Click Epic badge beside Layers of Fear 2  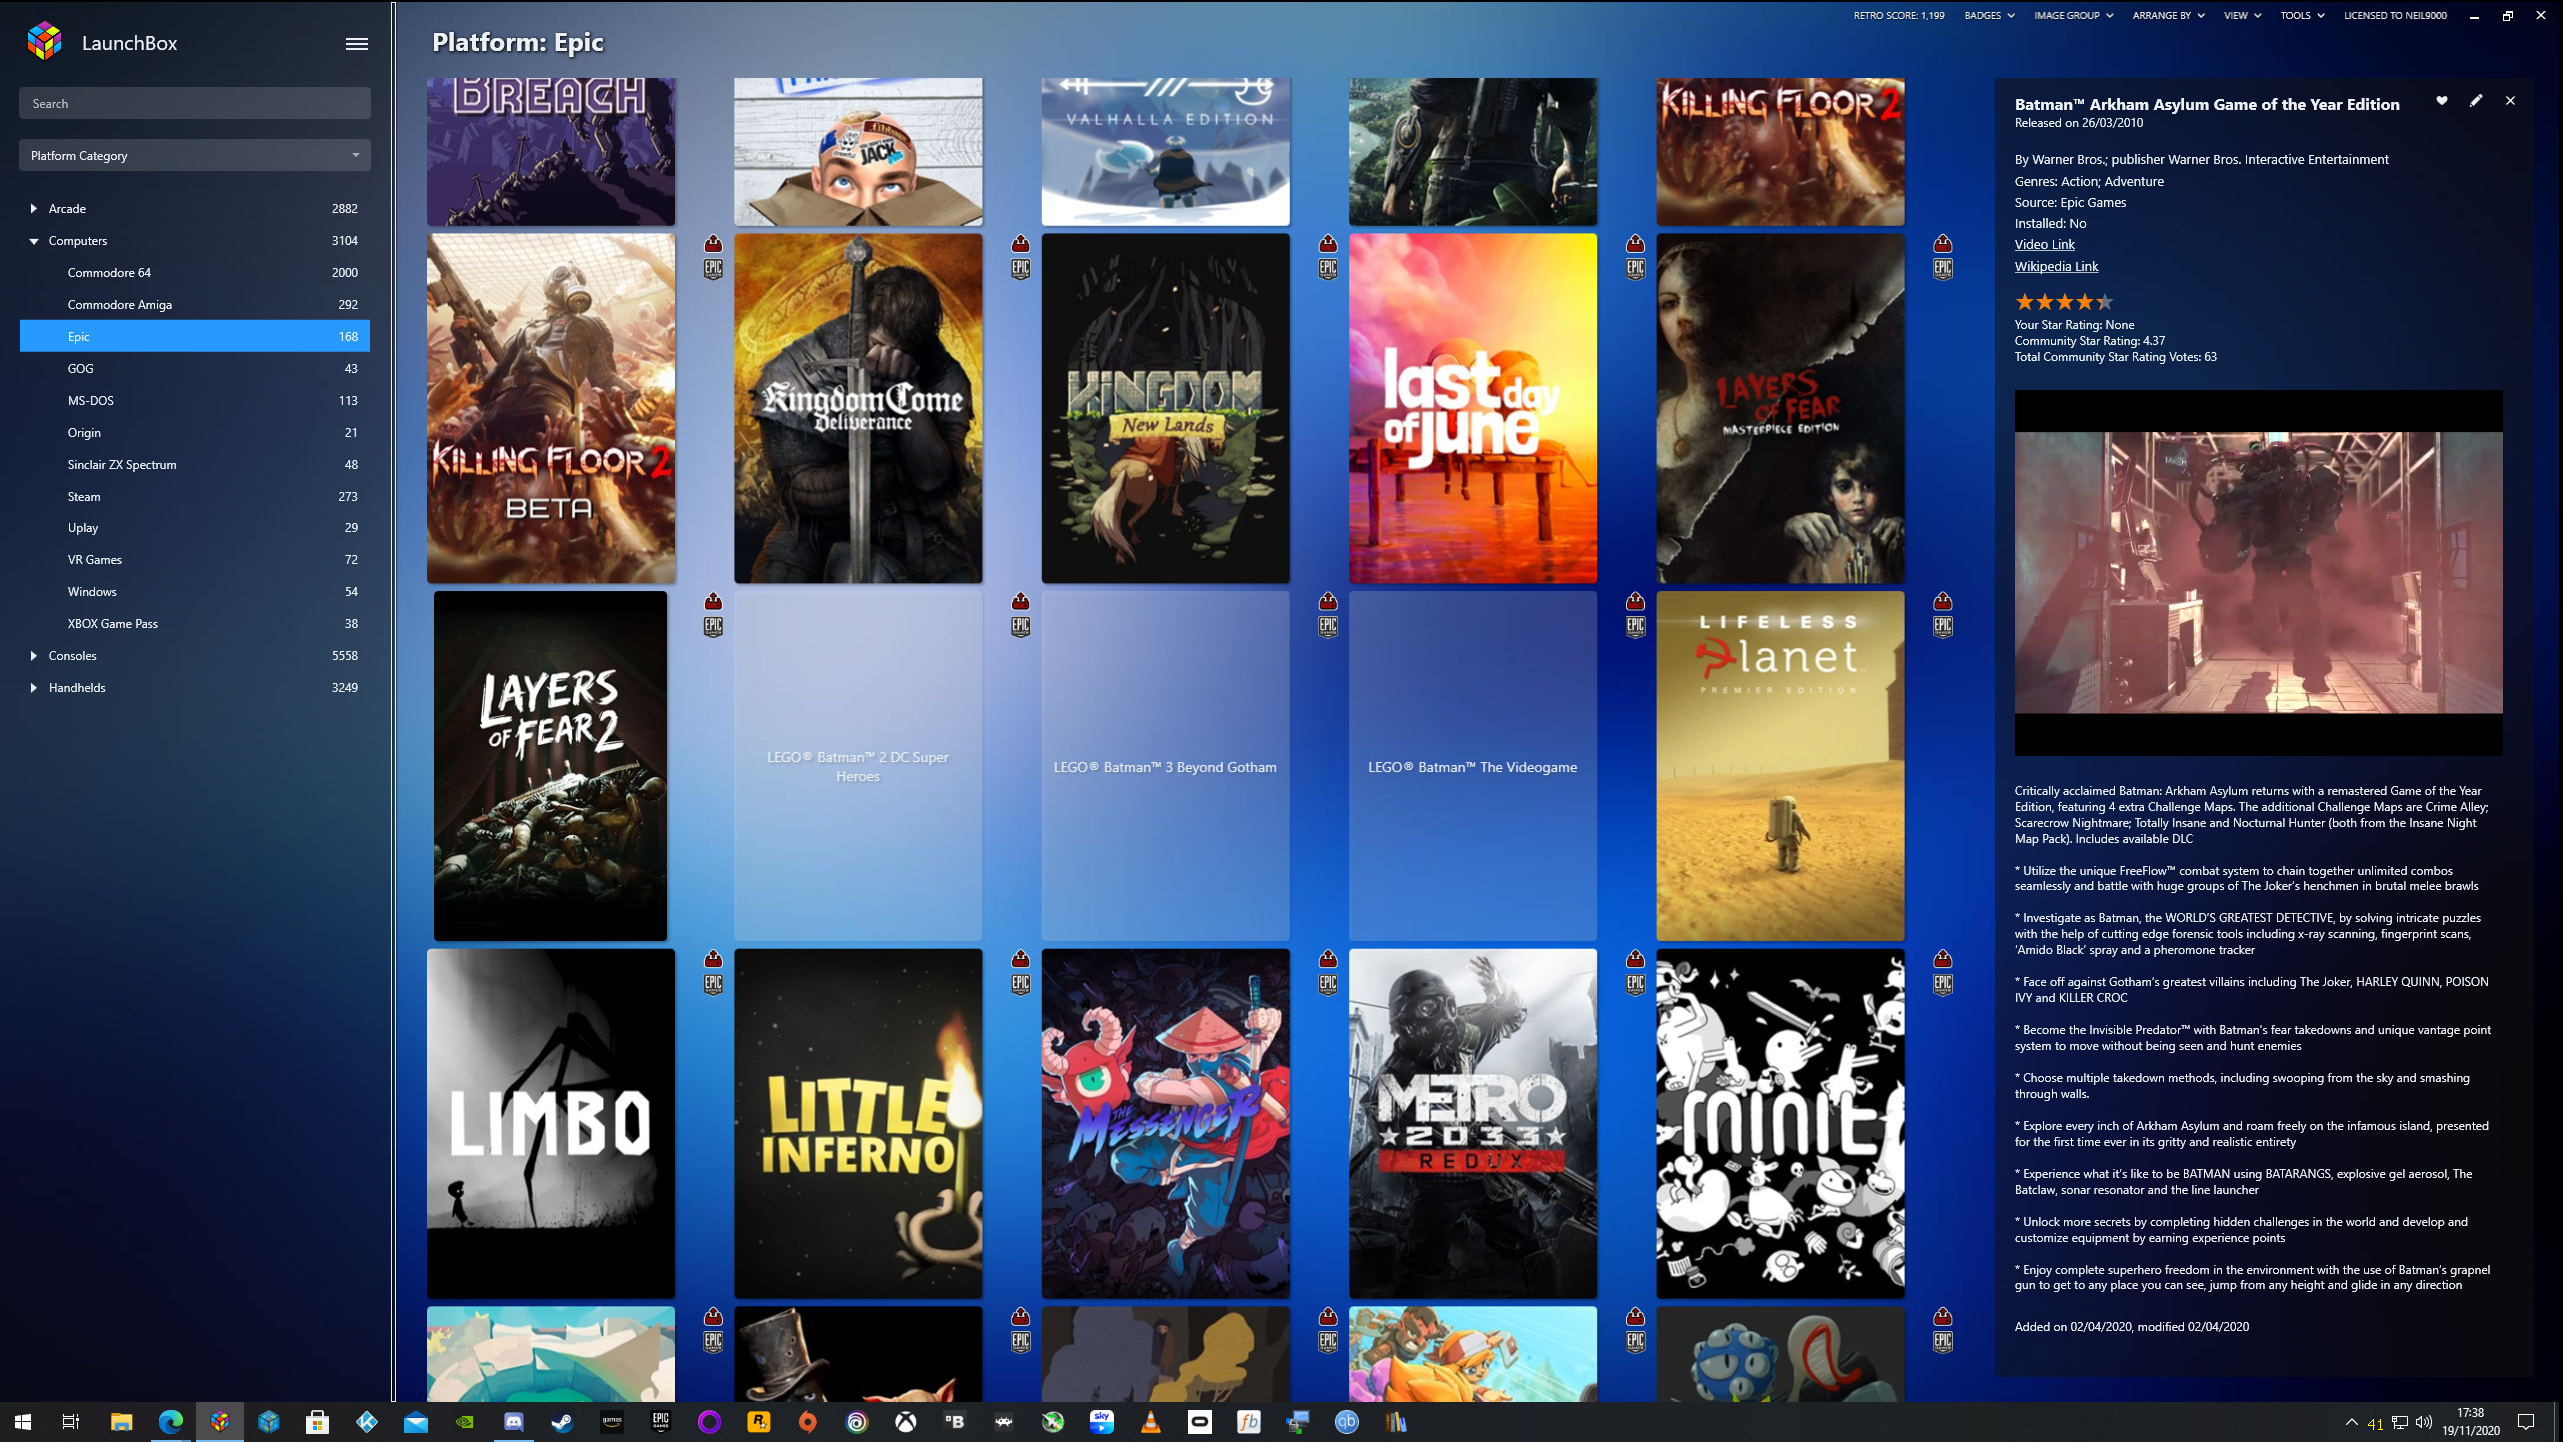coord(713,627)
